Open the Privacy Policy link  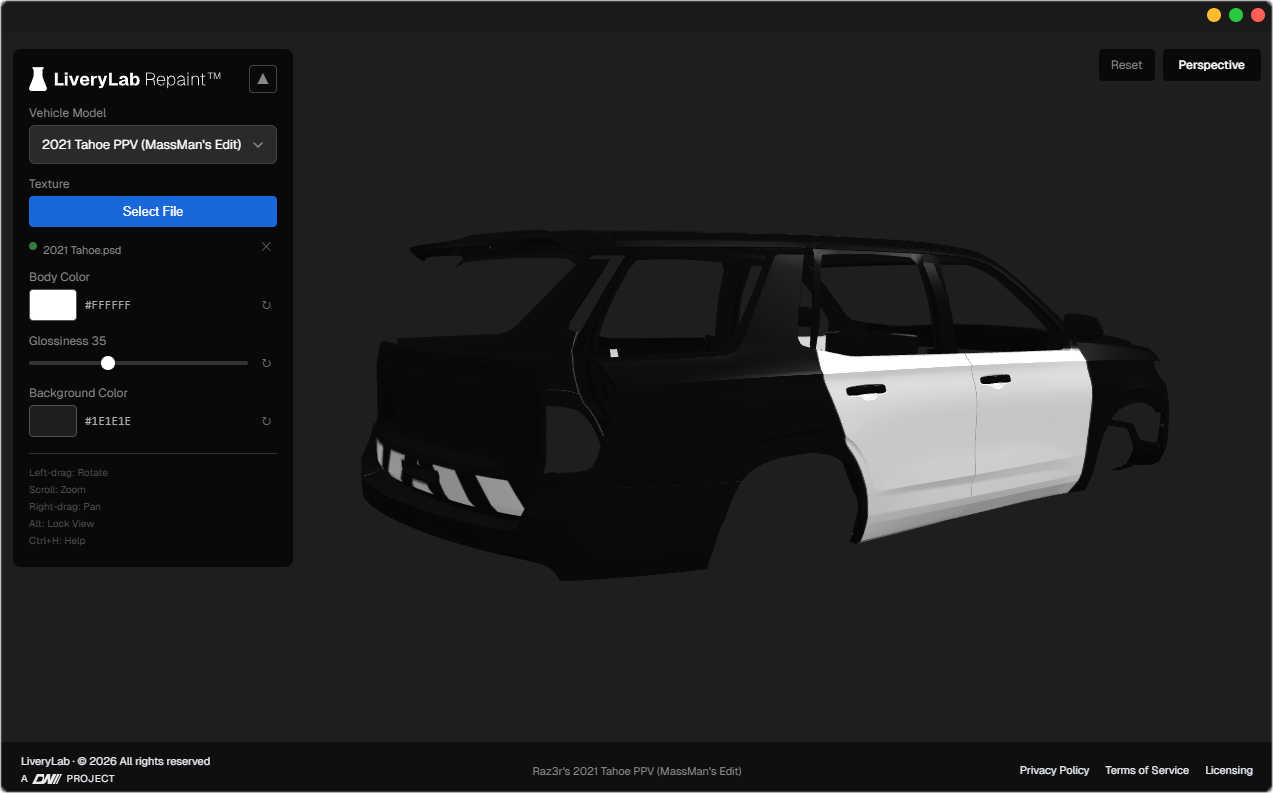tap(1054, 770)
